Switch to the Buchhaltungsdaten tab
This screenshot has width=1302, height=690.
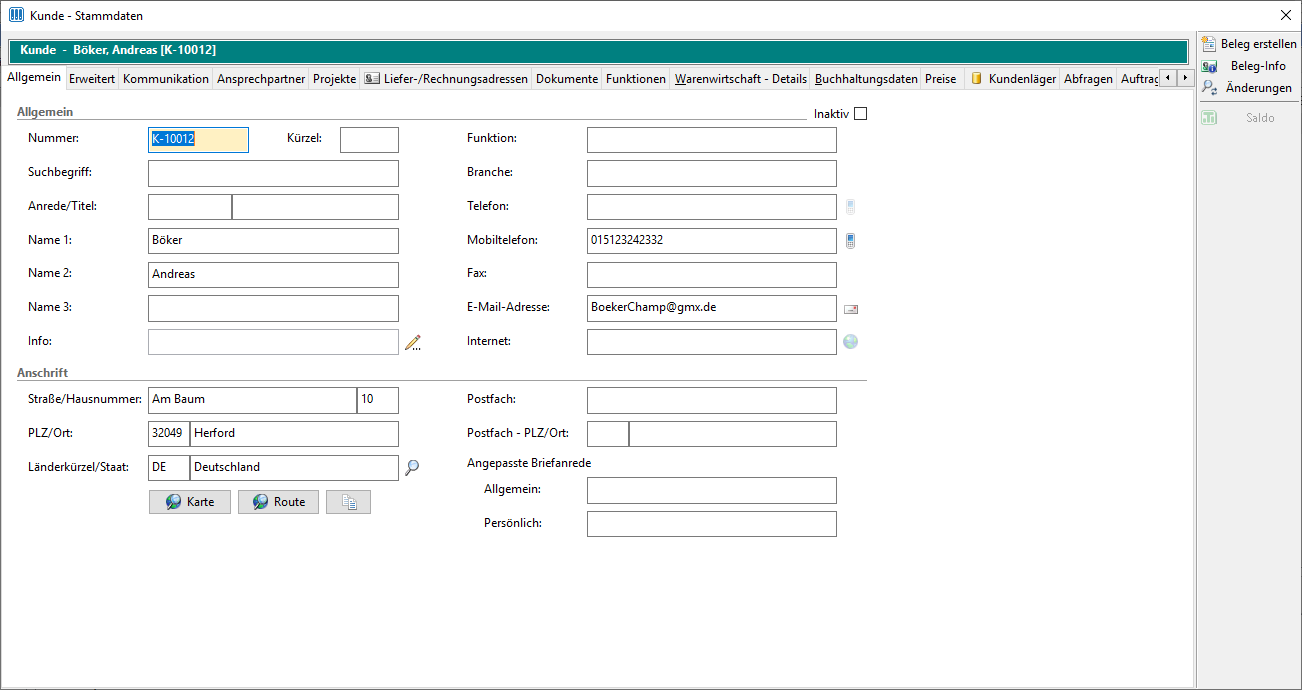866,79
